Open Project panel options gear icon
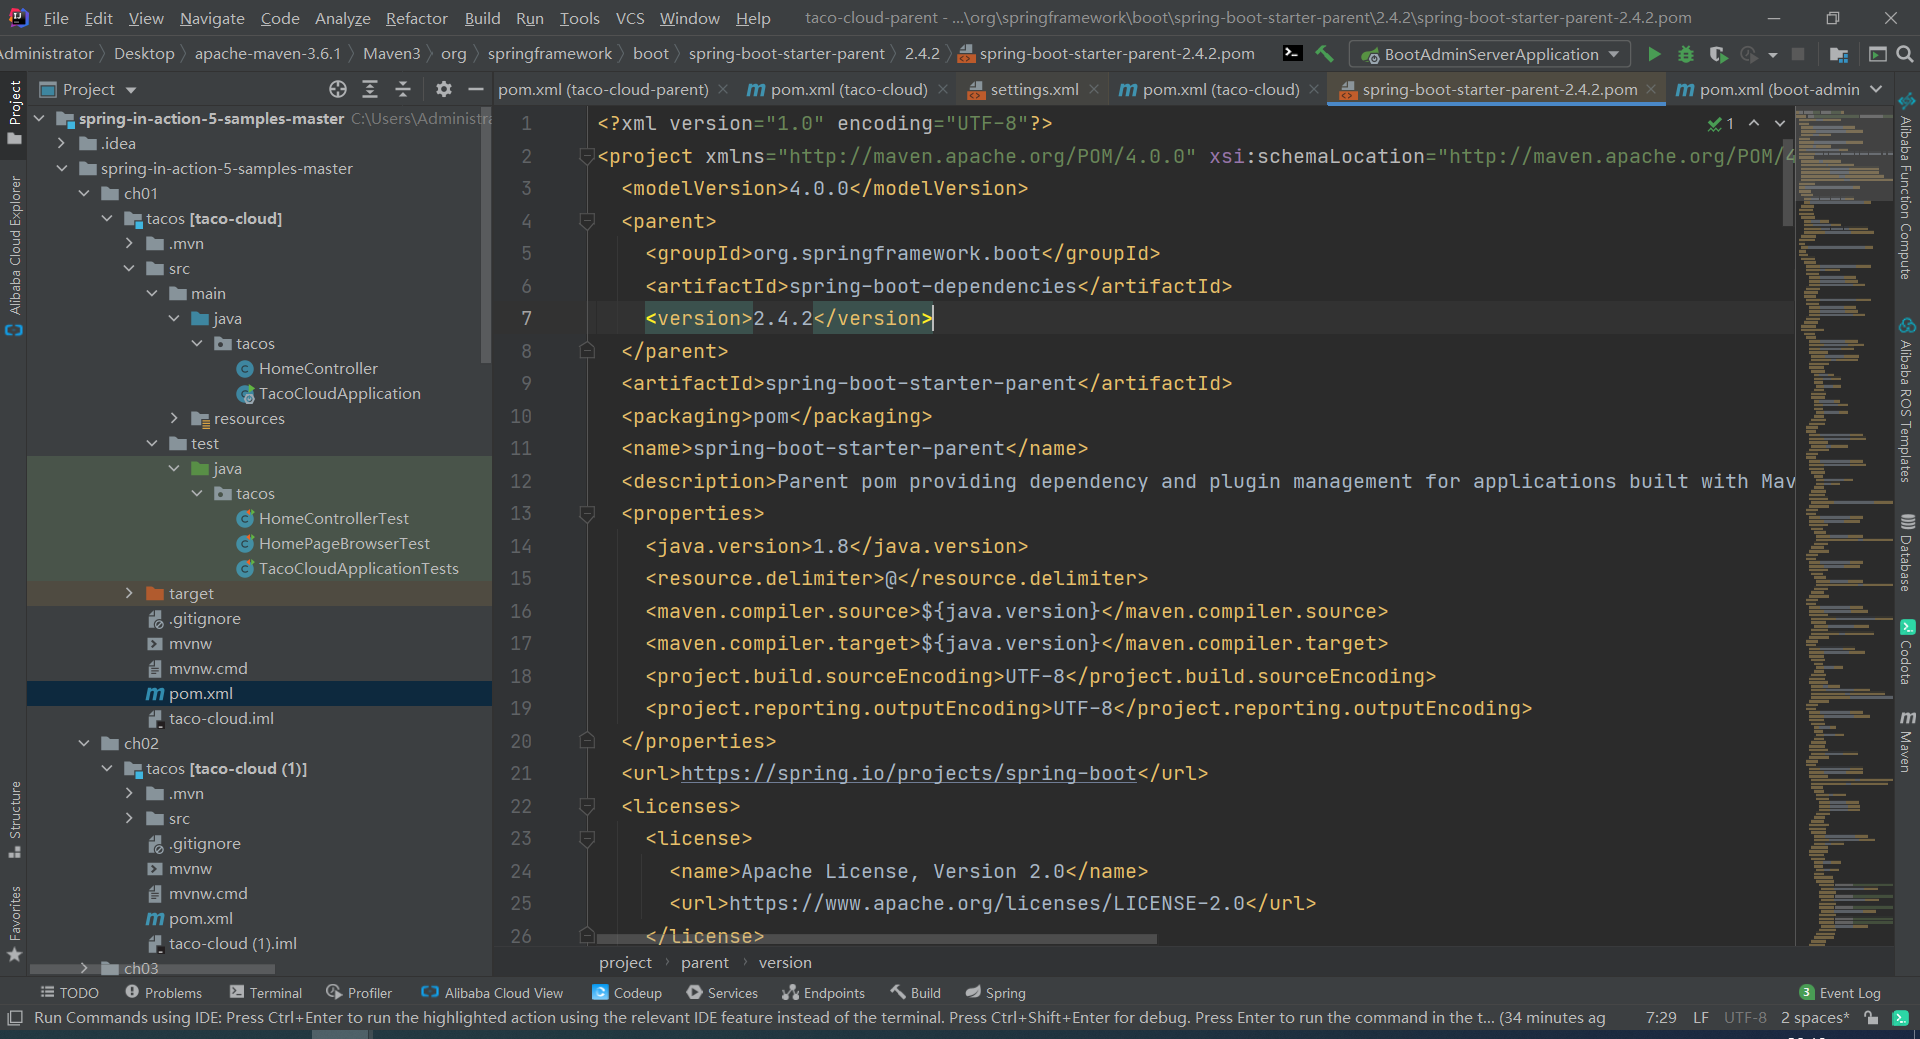The image size is (1920, 1039). click(x=444, y=89)
